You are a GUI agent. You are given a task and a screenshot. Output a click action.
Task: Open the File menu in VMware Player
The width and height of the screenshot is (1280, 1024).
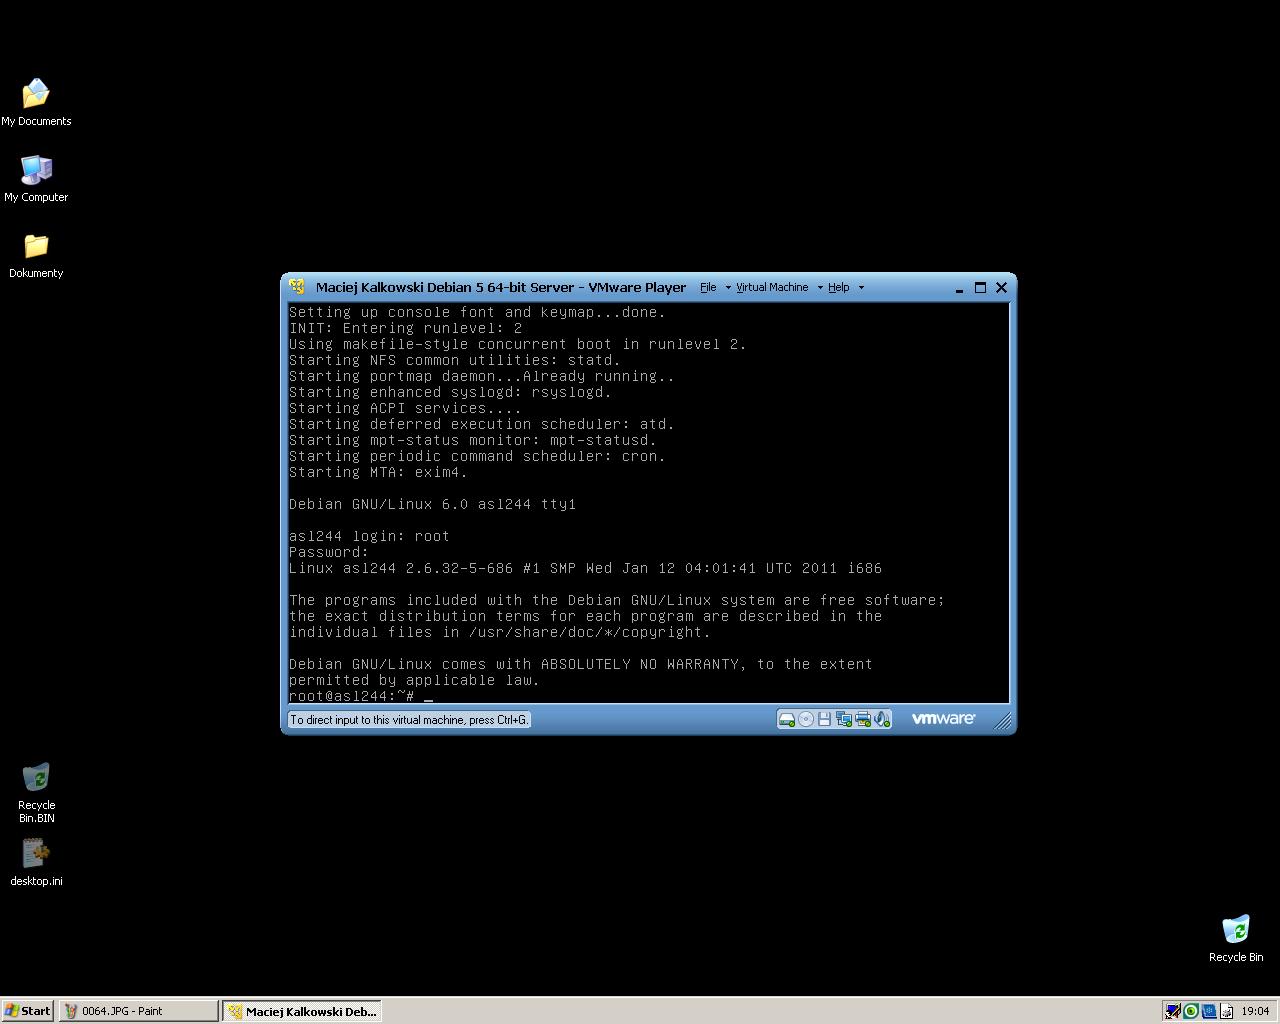pyautogui.click(x=708, y=287)
